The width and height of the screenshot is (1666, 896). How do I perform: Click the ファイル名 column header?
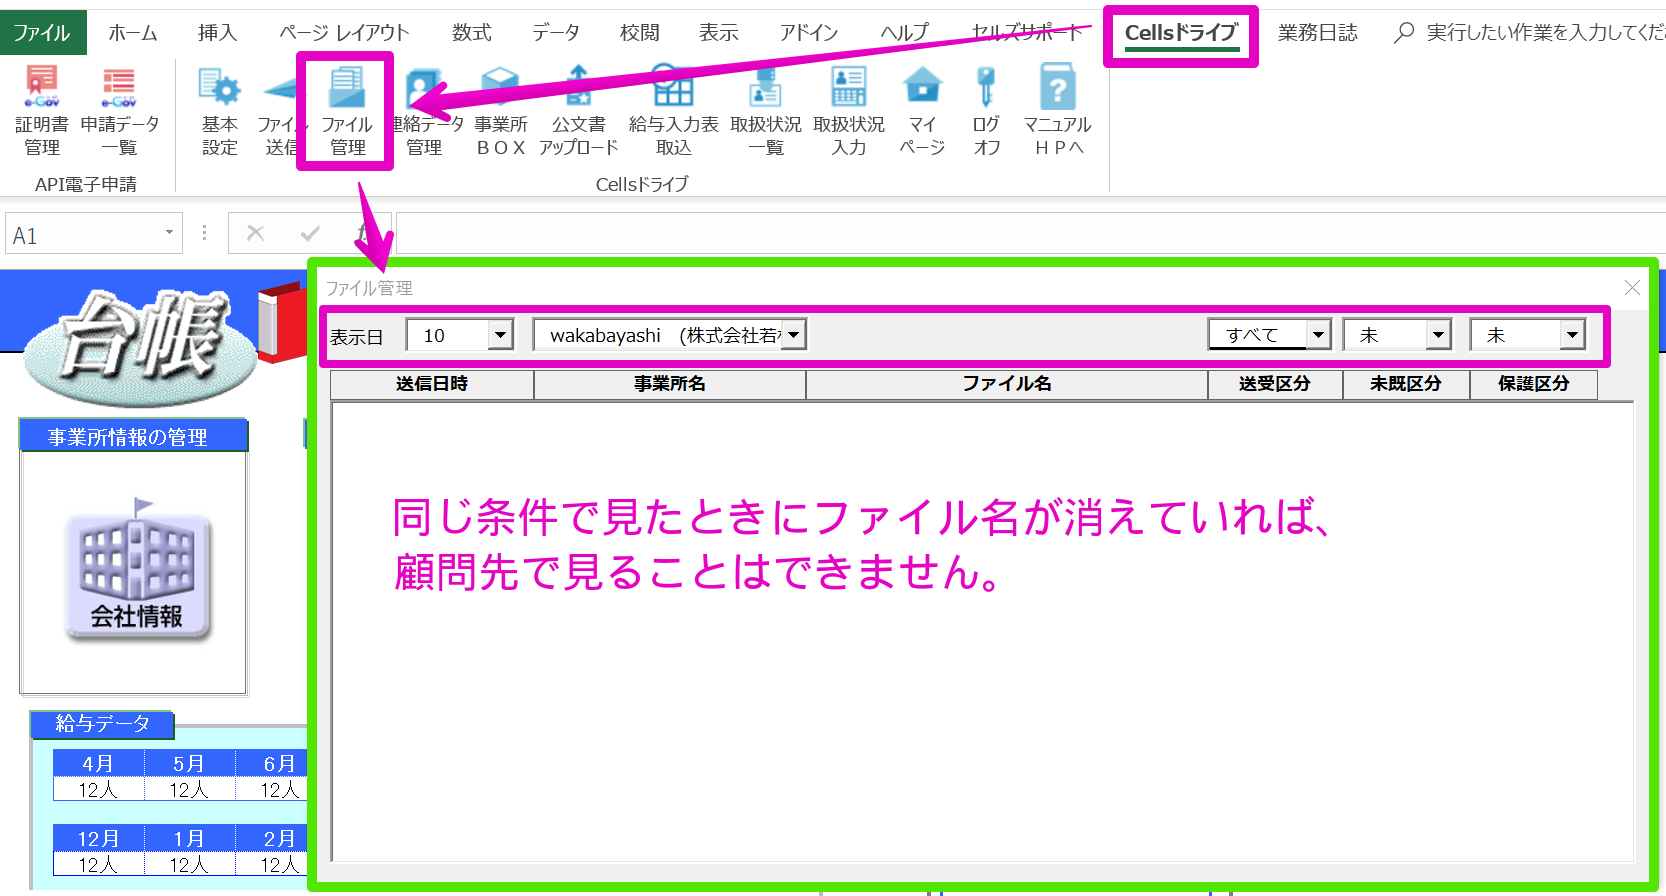1007,384
